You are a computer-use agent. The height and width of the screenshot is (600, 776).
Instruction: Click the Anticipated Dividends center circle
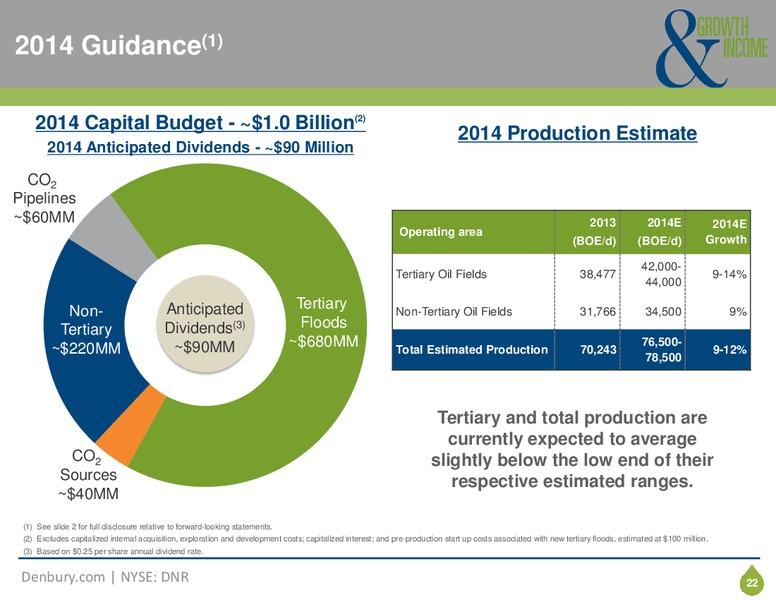click(x=205, y=324)
